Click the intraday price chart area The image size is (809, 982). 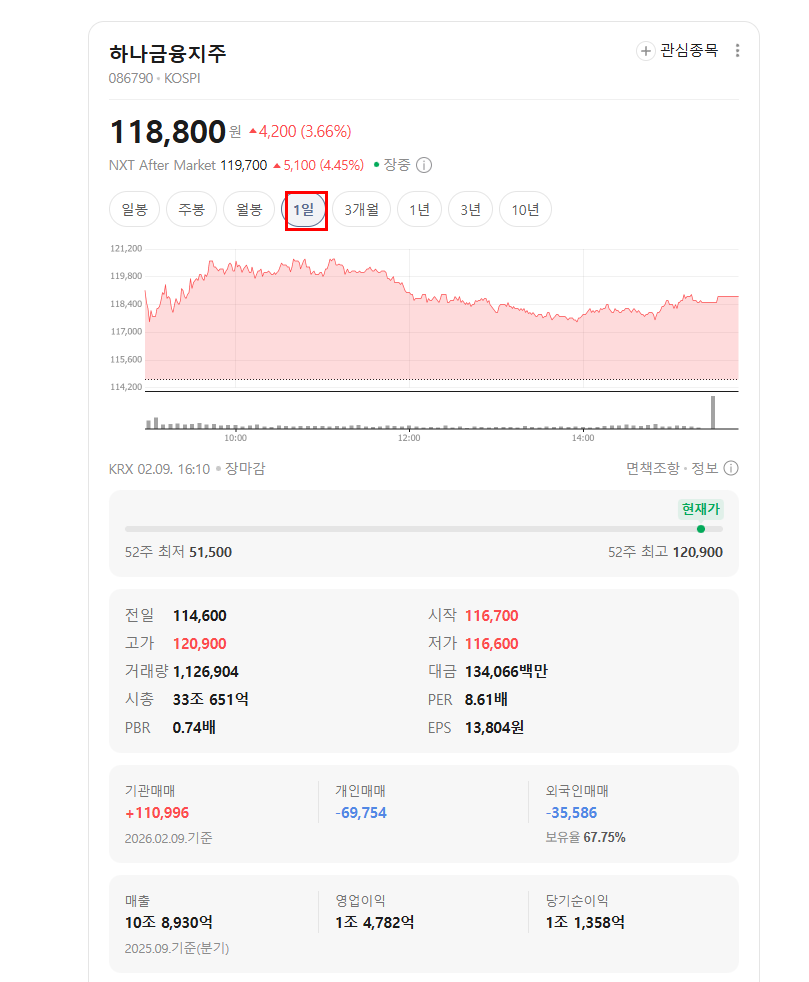[441, 319]
